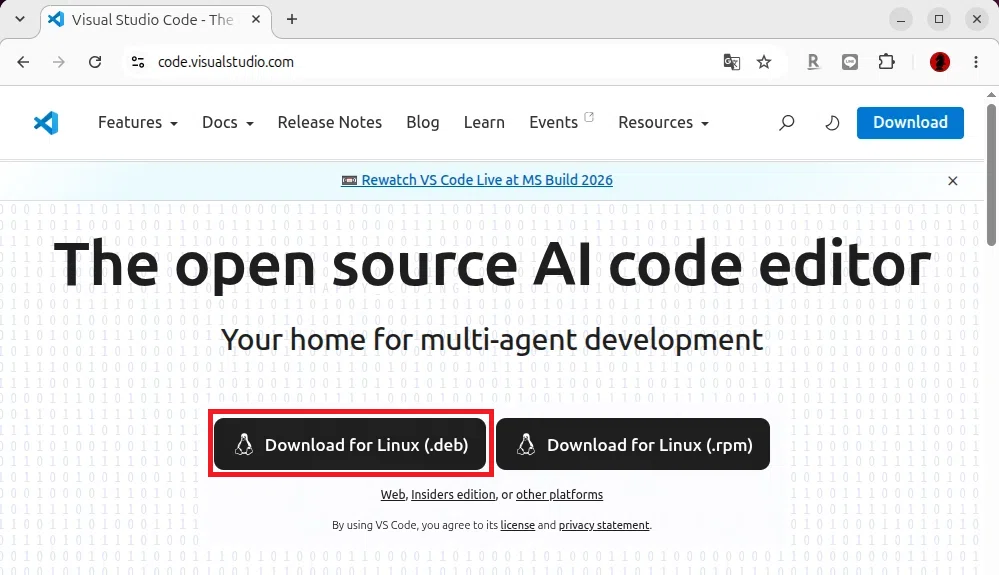View site information icon beside the URL

tap(138, 62)
